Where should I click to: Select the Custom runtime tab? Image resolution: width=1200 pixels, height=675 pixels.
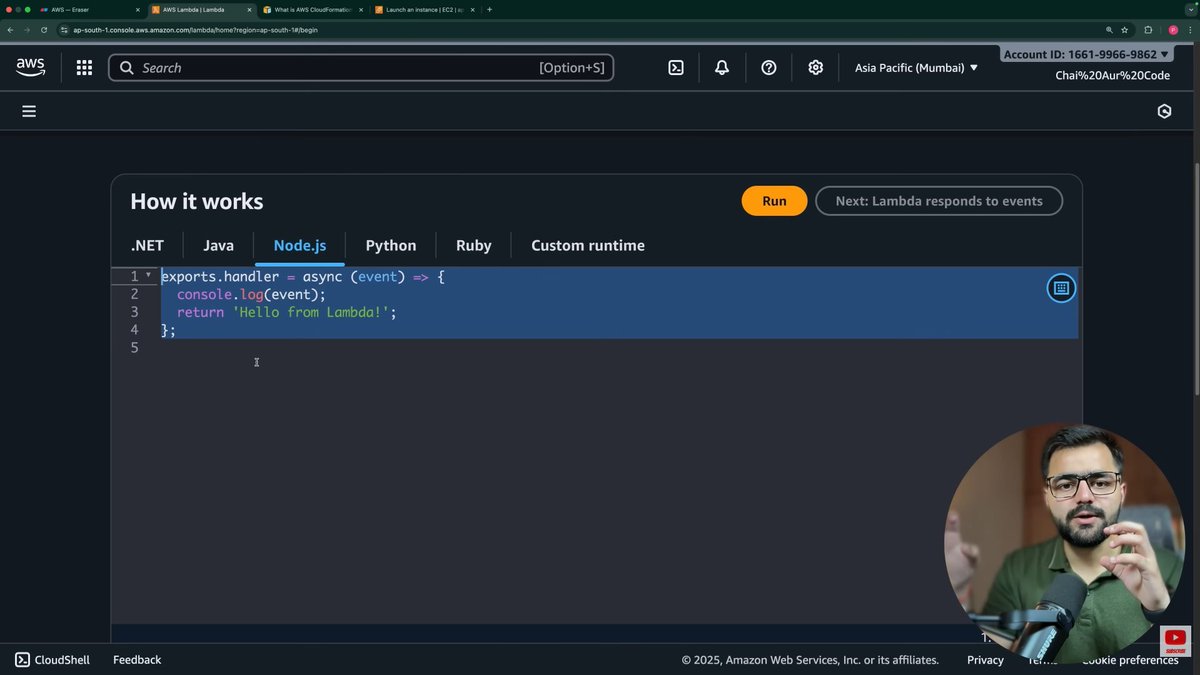(588, 246)
